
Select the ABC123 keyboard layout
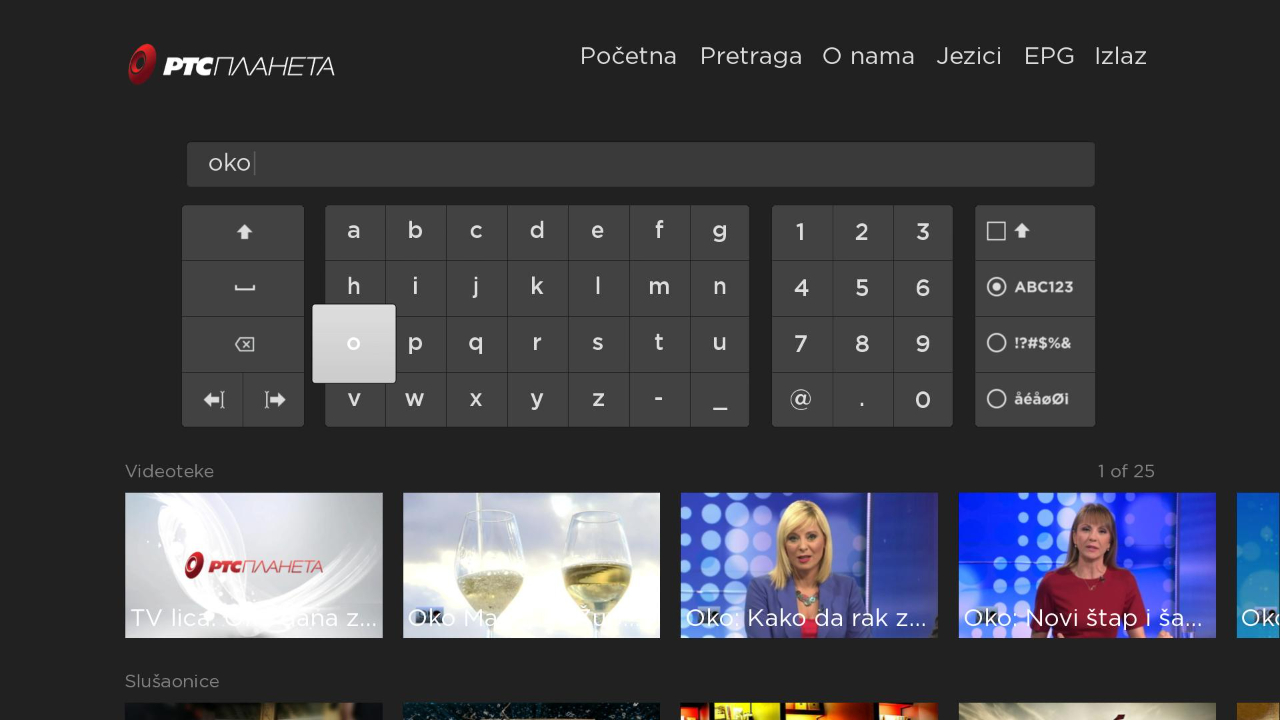(1035, 287)
